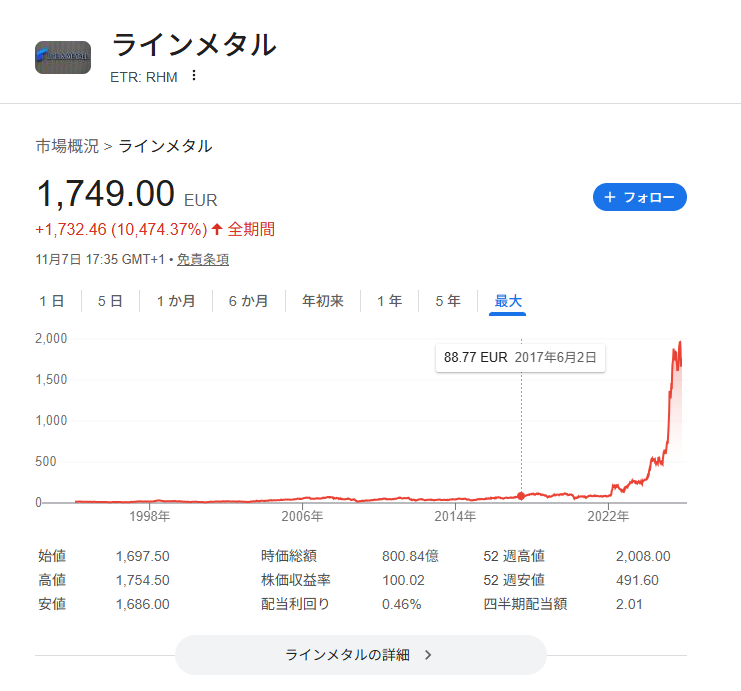Switch to the 6か月 chart range
This screenshot has width=741, height=691.
(x=248, y=301)
